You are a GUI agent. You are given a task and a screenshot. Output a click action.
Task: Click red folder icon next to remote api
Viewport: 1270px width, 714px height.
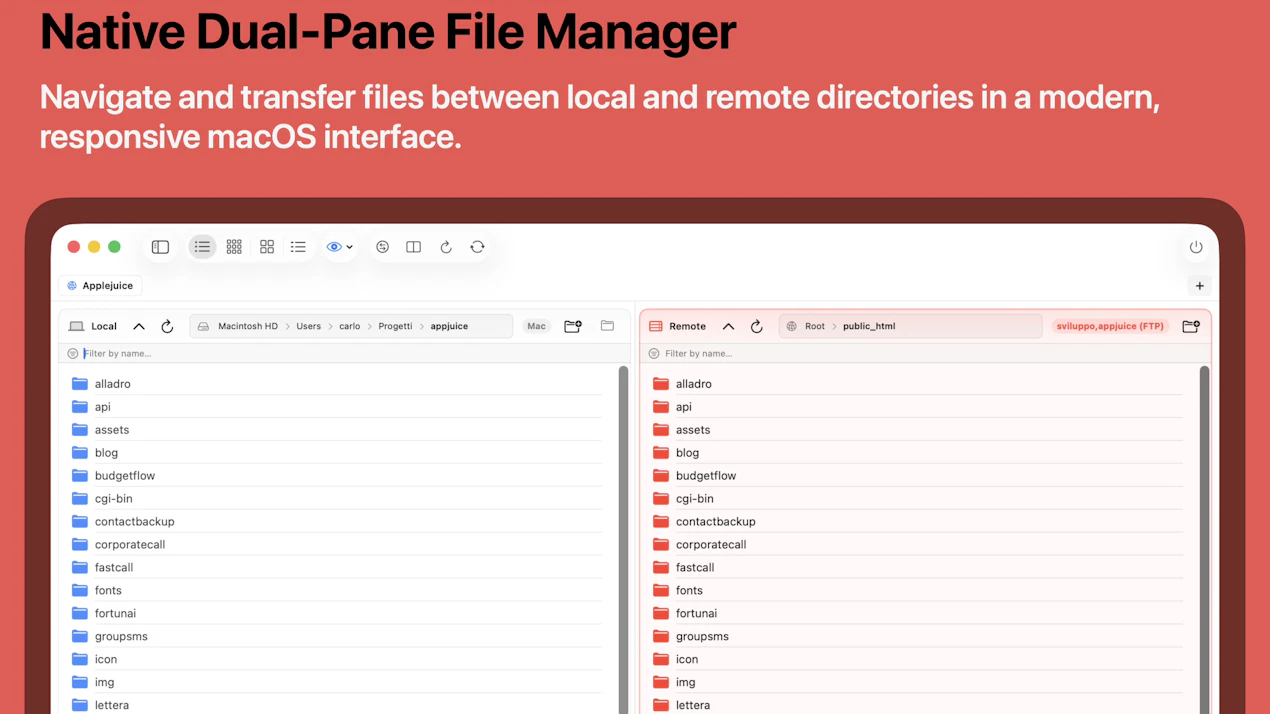click(x=661, y=407)
